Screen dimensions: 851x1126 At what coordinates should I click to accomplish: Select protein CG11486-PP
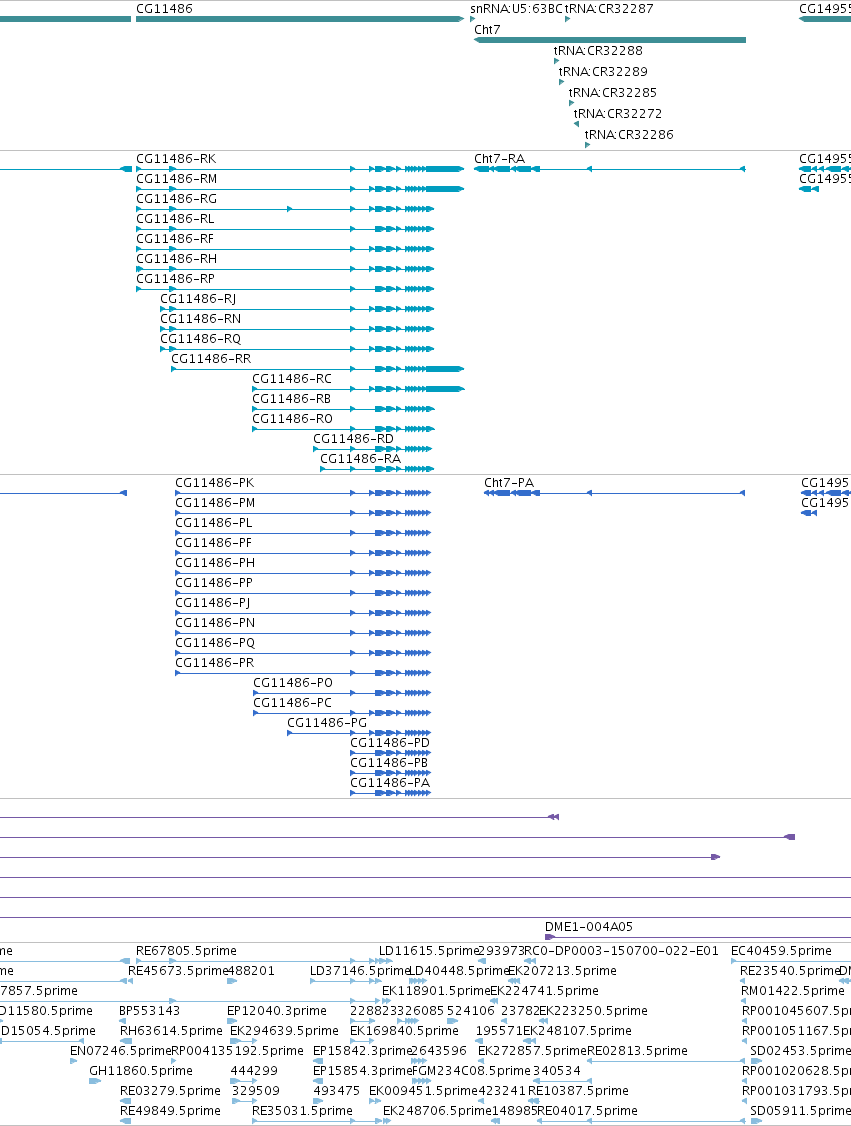214,583
